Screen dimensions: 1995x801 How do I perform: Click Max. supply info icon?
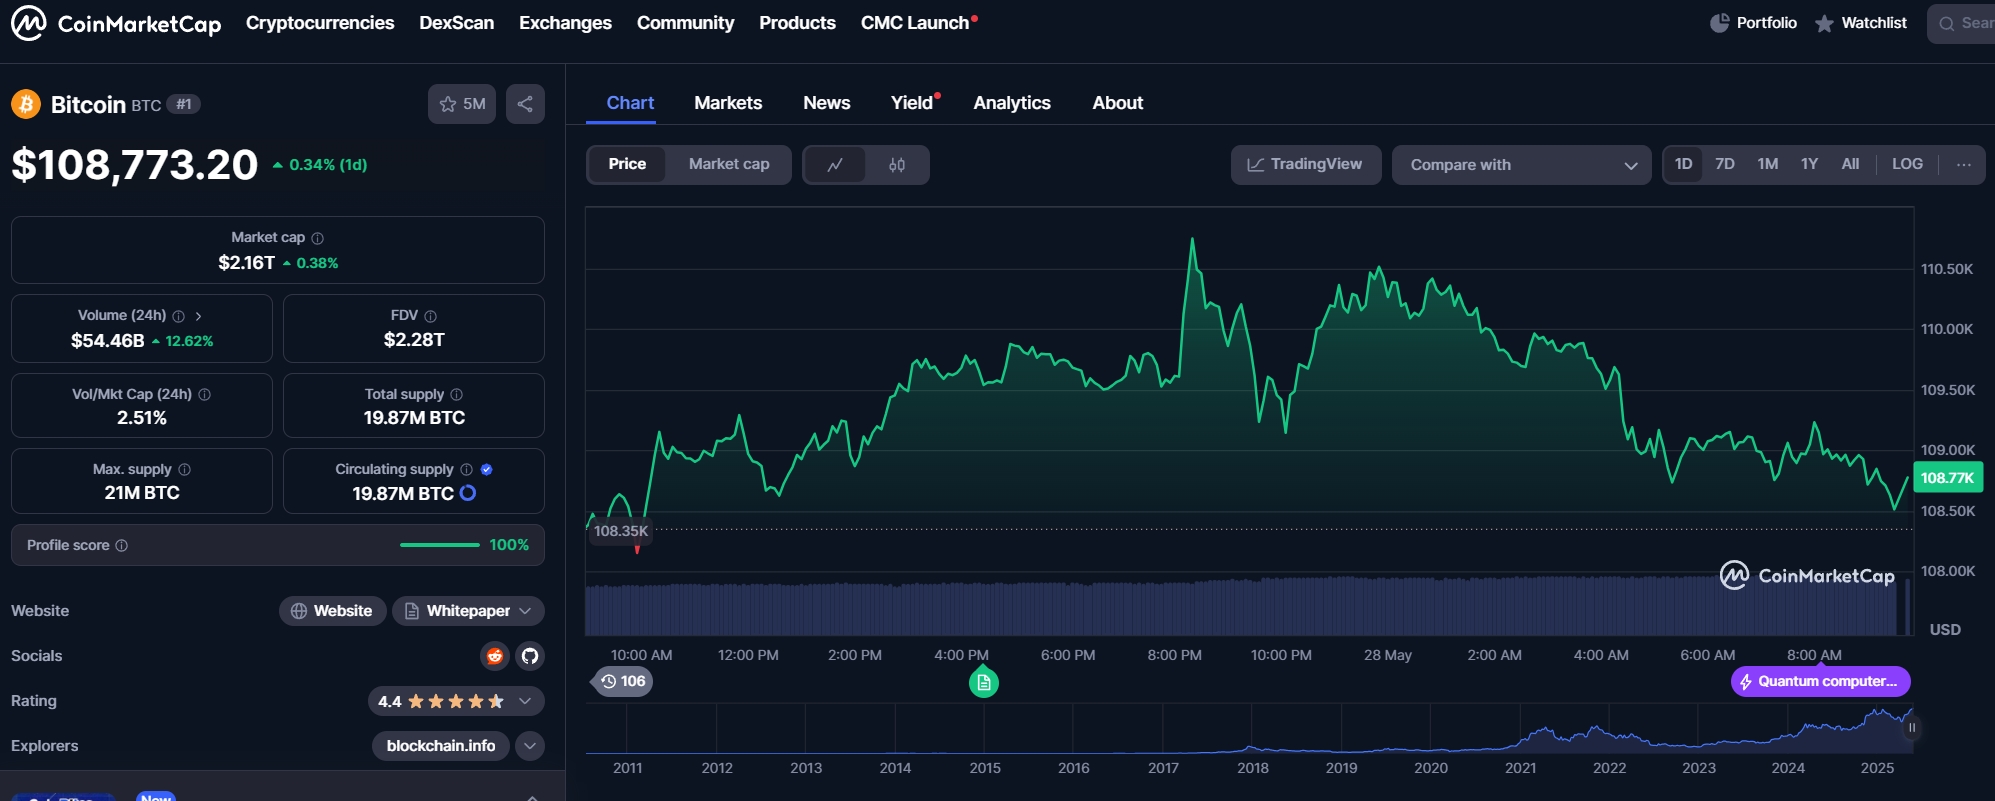(x=185, y=470)
